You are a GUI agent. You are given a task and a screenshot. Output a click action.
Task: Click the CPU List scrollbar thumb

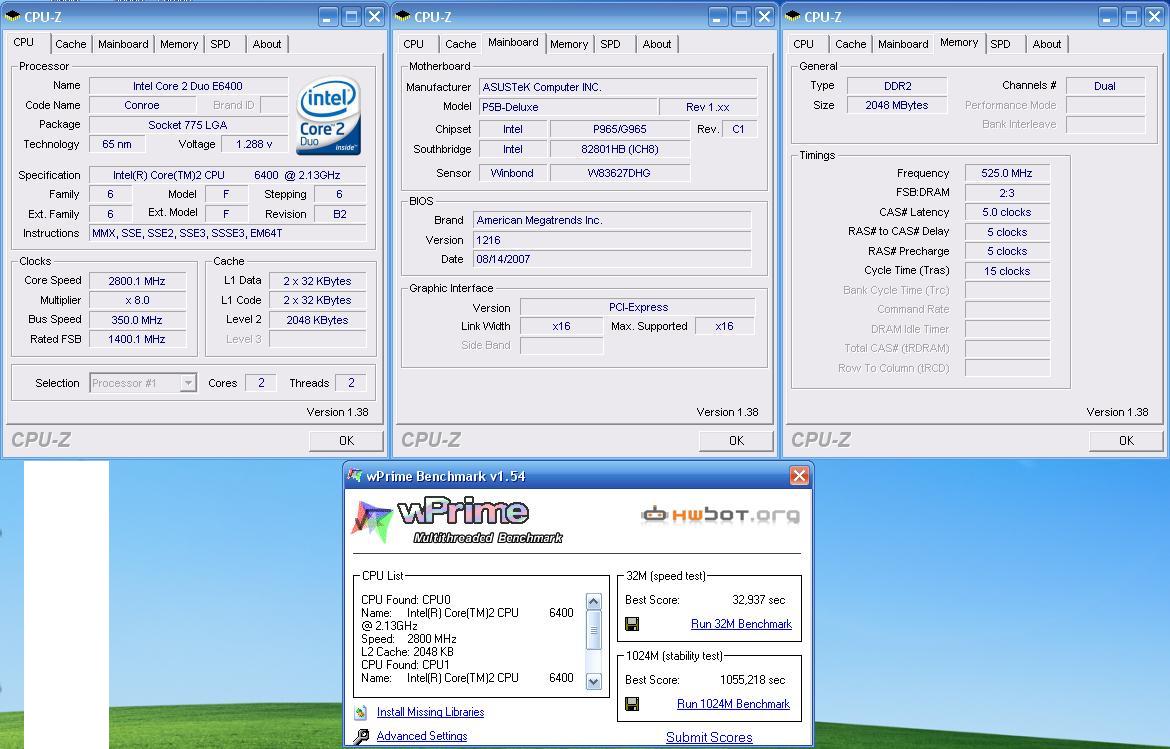pos(594,630)
